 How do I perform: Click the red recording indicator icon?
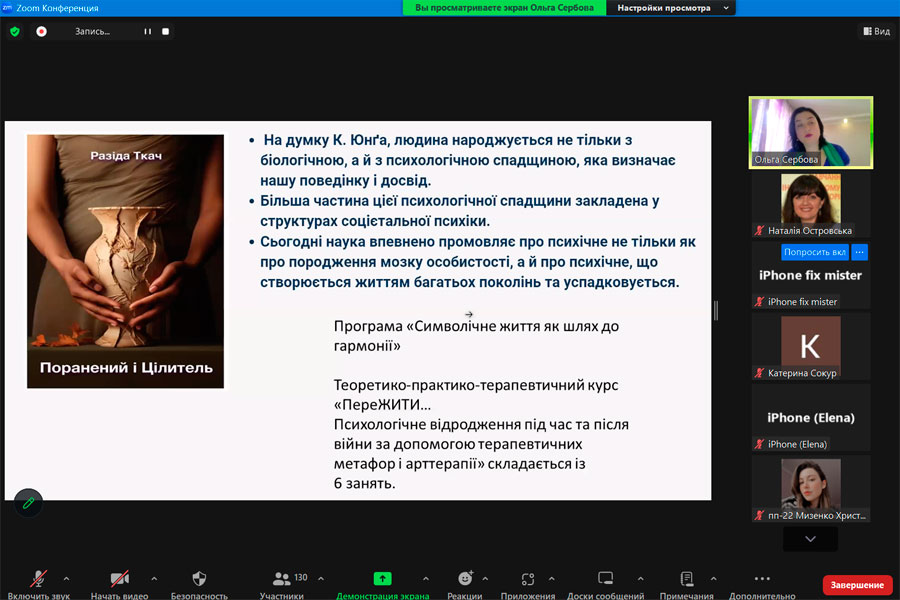point(41,32)
